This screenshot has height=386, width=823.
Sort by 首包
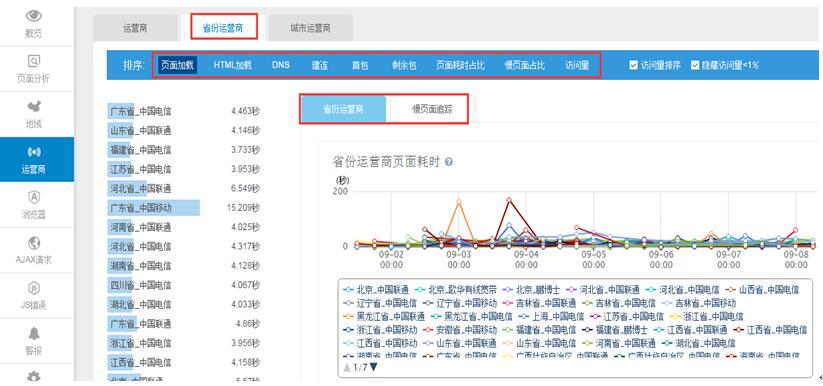(x=360, y=66)
